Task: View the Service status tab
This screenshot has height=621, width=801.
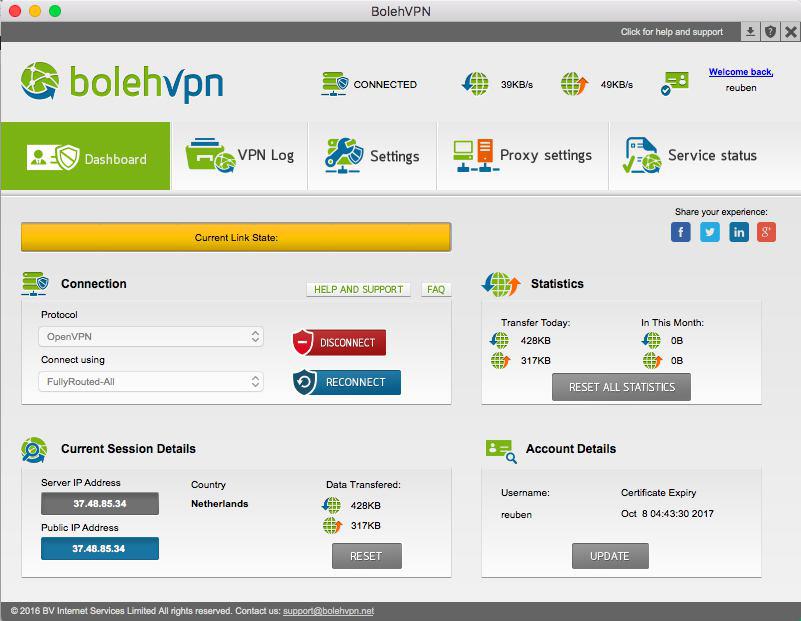Action: click(x=705, y=156)
